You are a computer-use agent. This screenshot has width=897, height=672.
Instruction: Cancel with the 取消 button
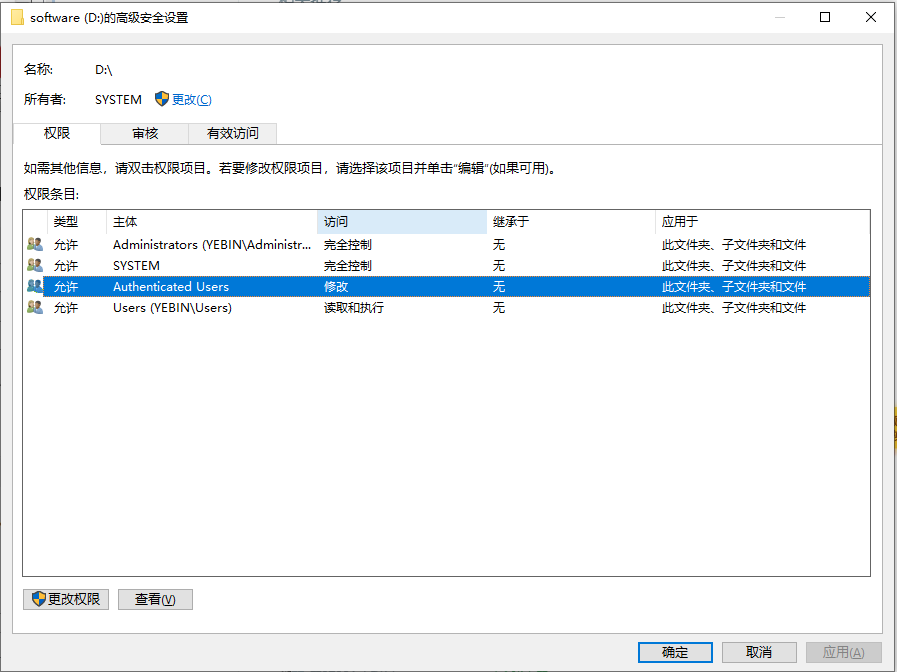pos(759,652)
